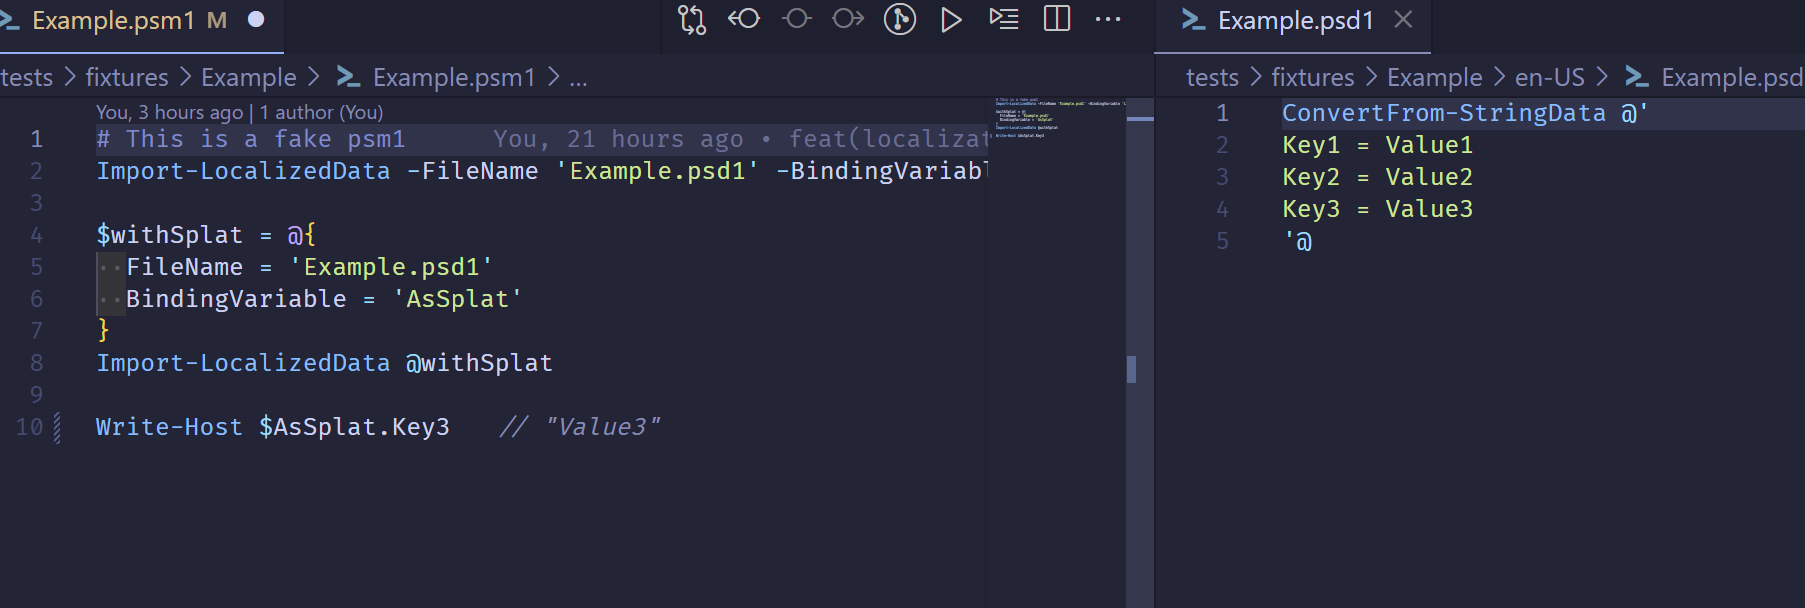Click 'tests' breadcrumb in right editor
The width and height of the screenshot is (1805, 608).
pos(1212,77)
